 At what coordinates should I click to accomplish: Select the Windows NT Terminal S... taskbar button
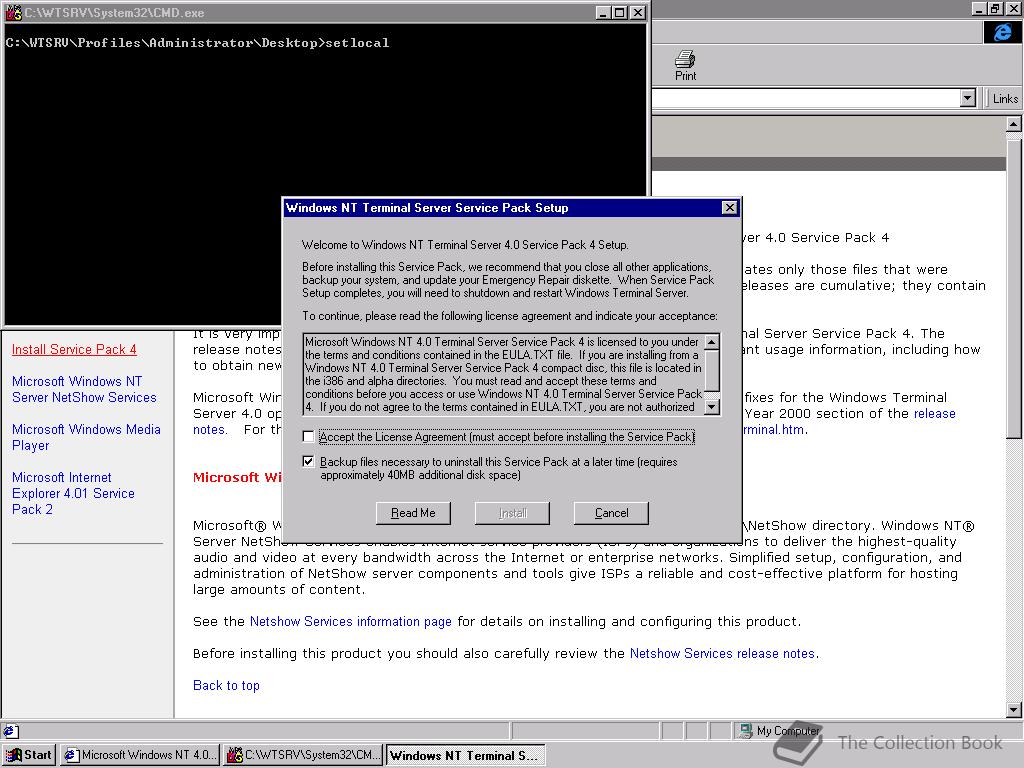pos(464,756)
